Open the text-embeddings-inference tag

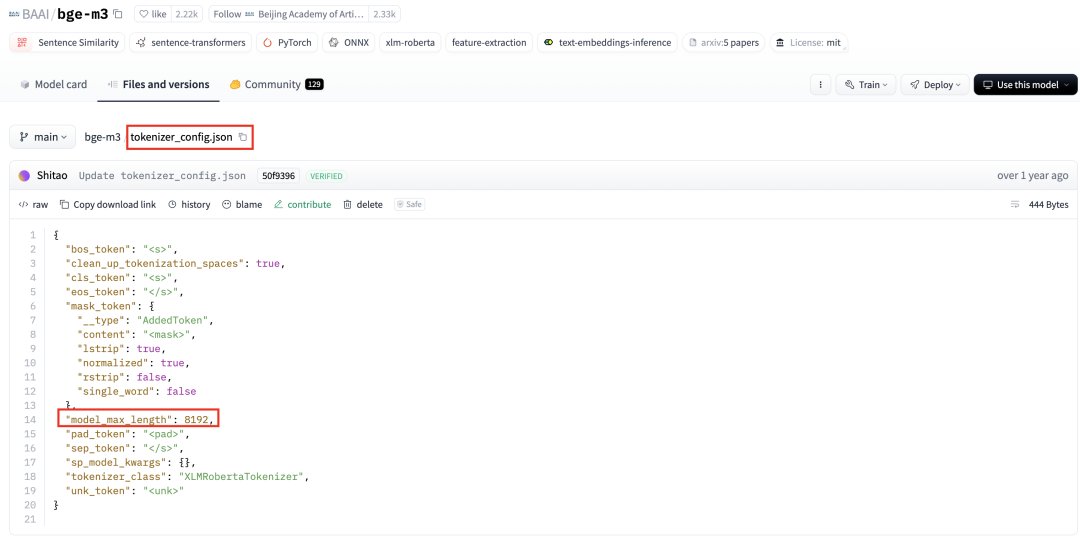pos(607,43)
